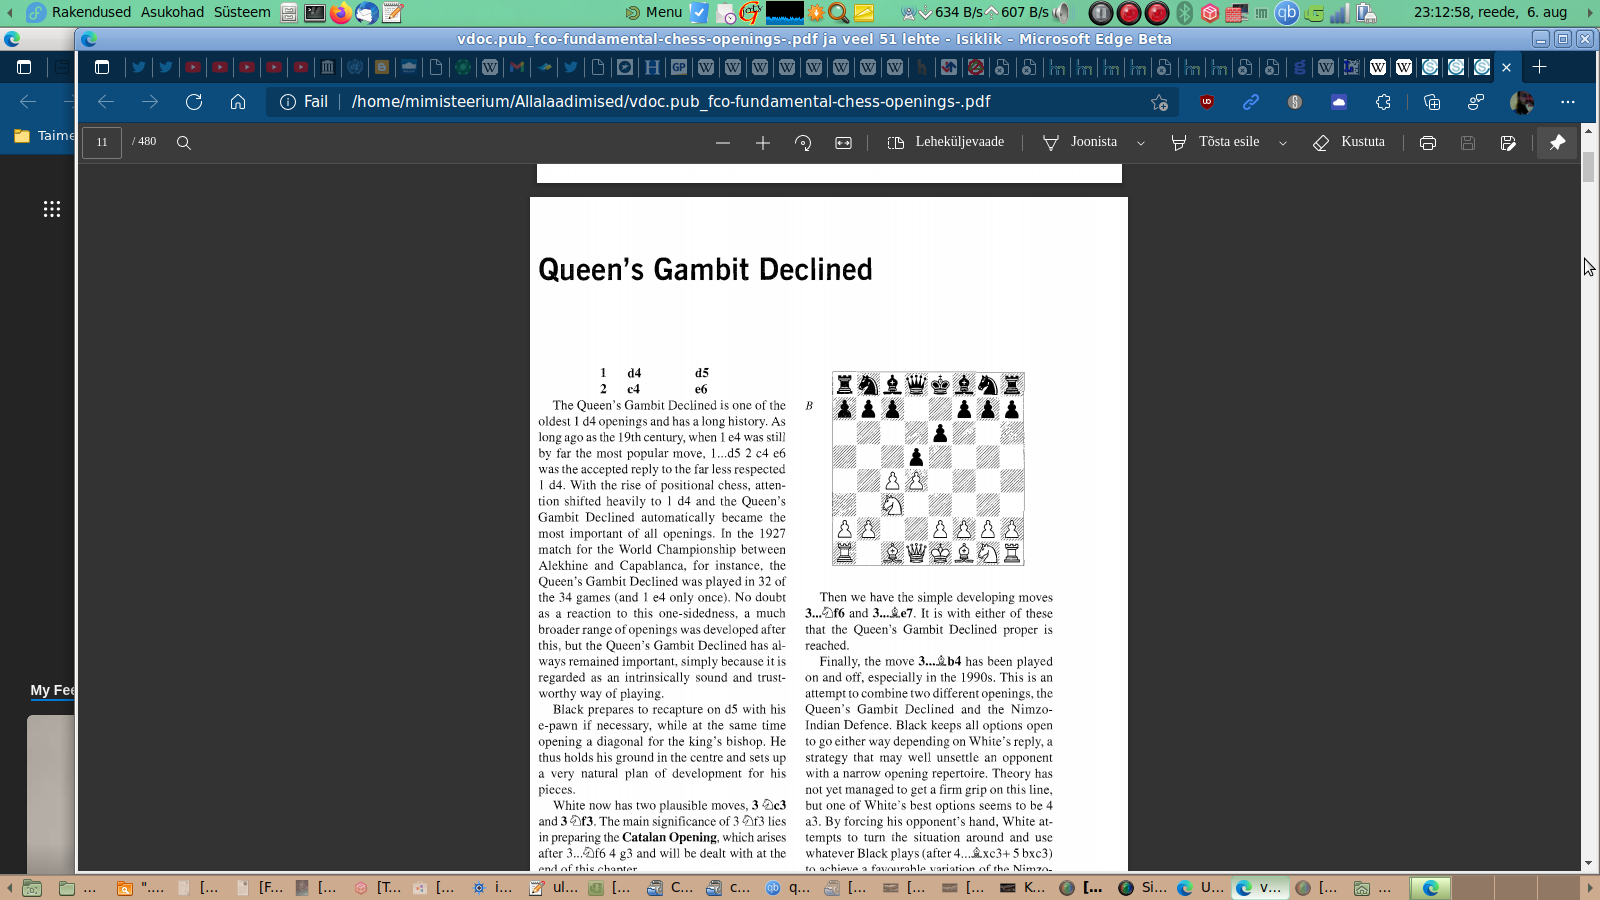Open the panel Menu button
The width and height of the screenshot is (1600, 900).
click(x=654, y=12)
